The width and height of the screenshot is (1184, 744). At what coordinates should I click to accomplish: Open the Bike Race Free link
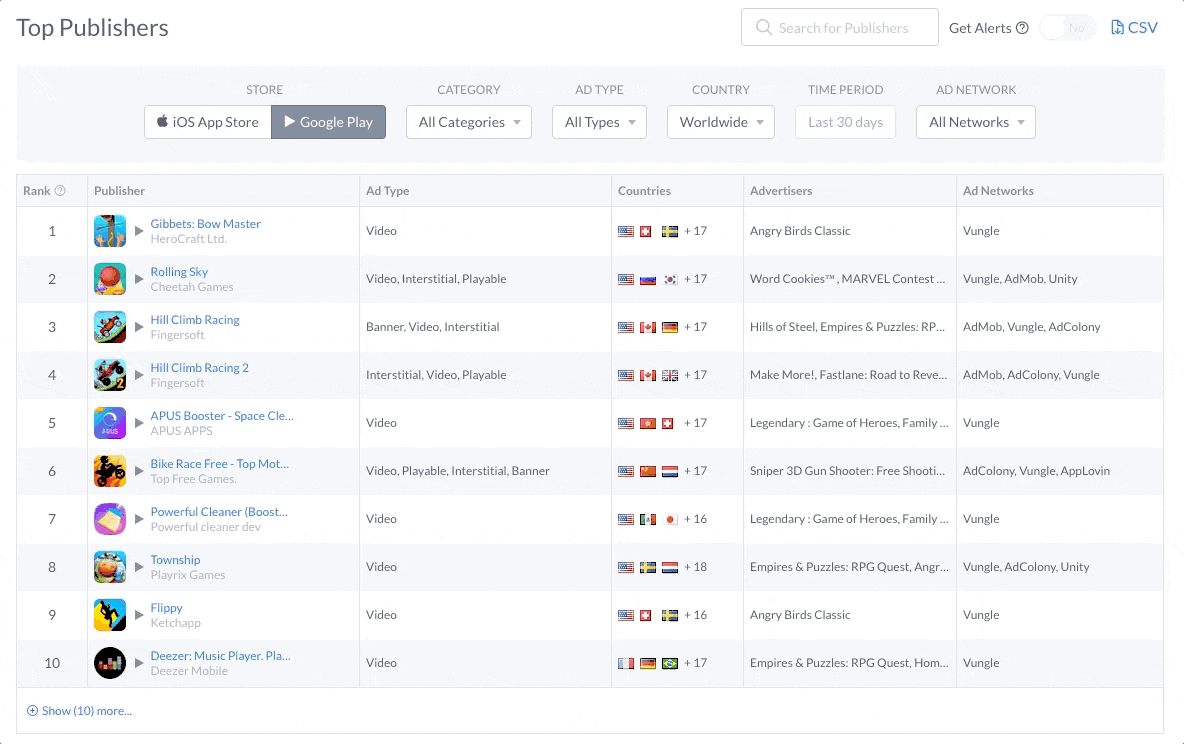[x=220, y=464]
